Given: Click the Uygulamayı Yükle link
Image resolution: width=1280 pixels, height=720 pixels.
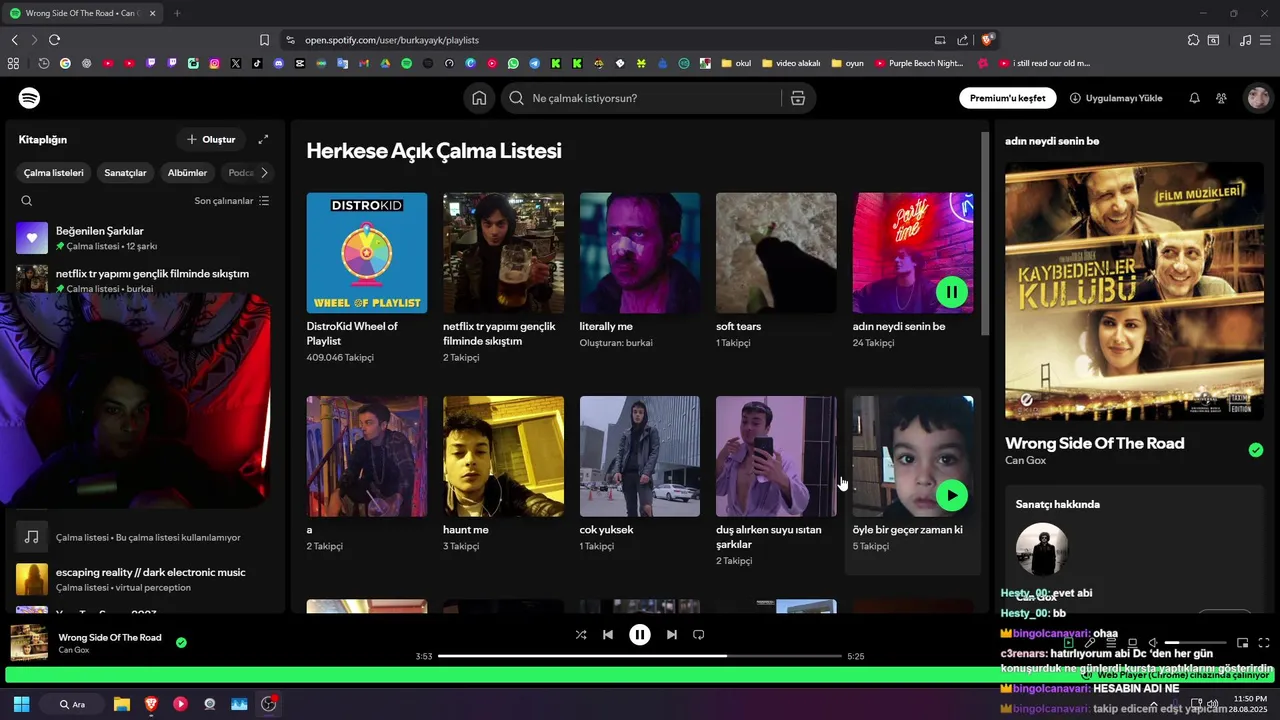Looking at the screenshot, I should 1116,98.
